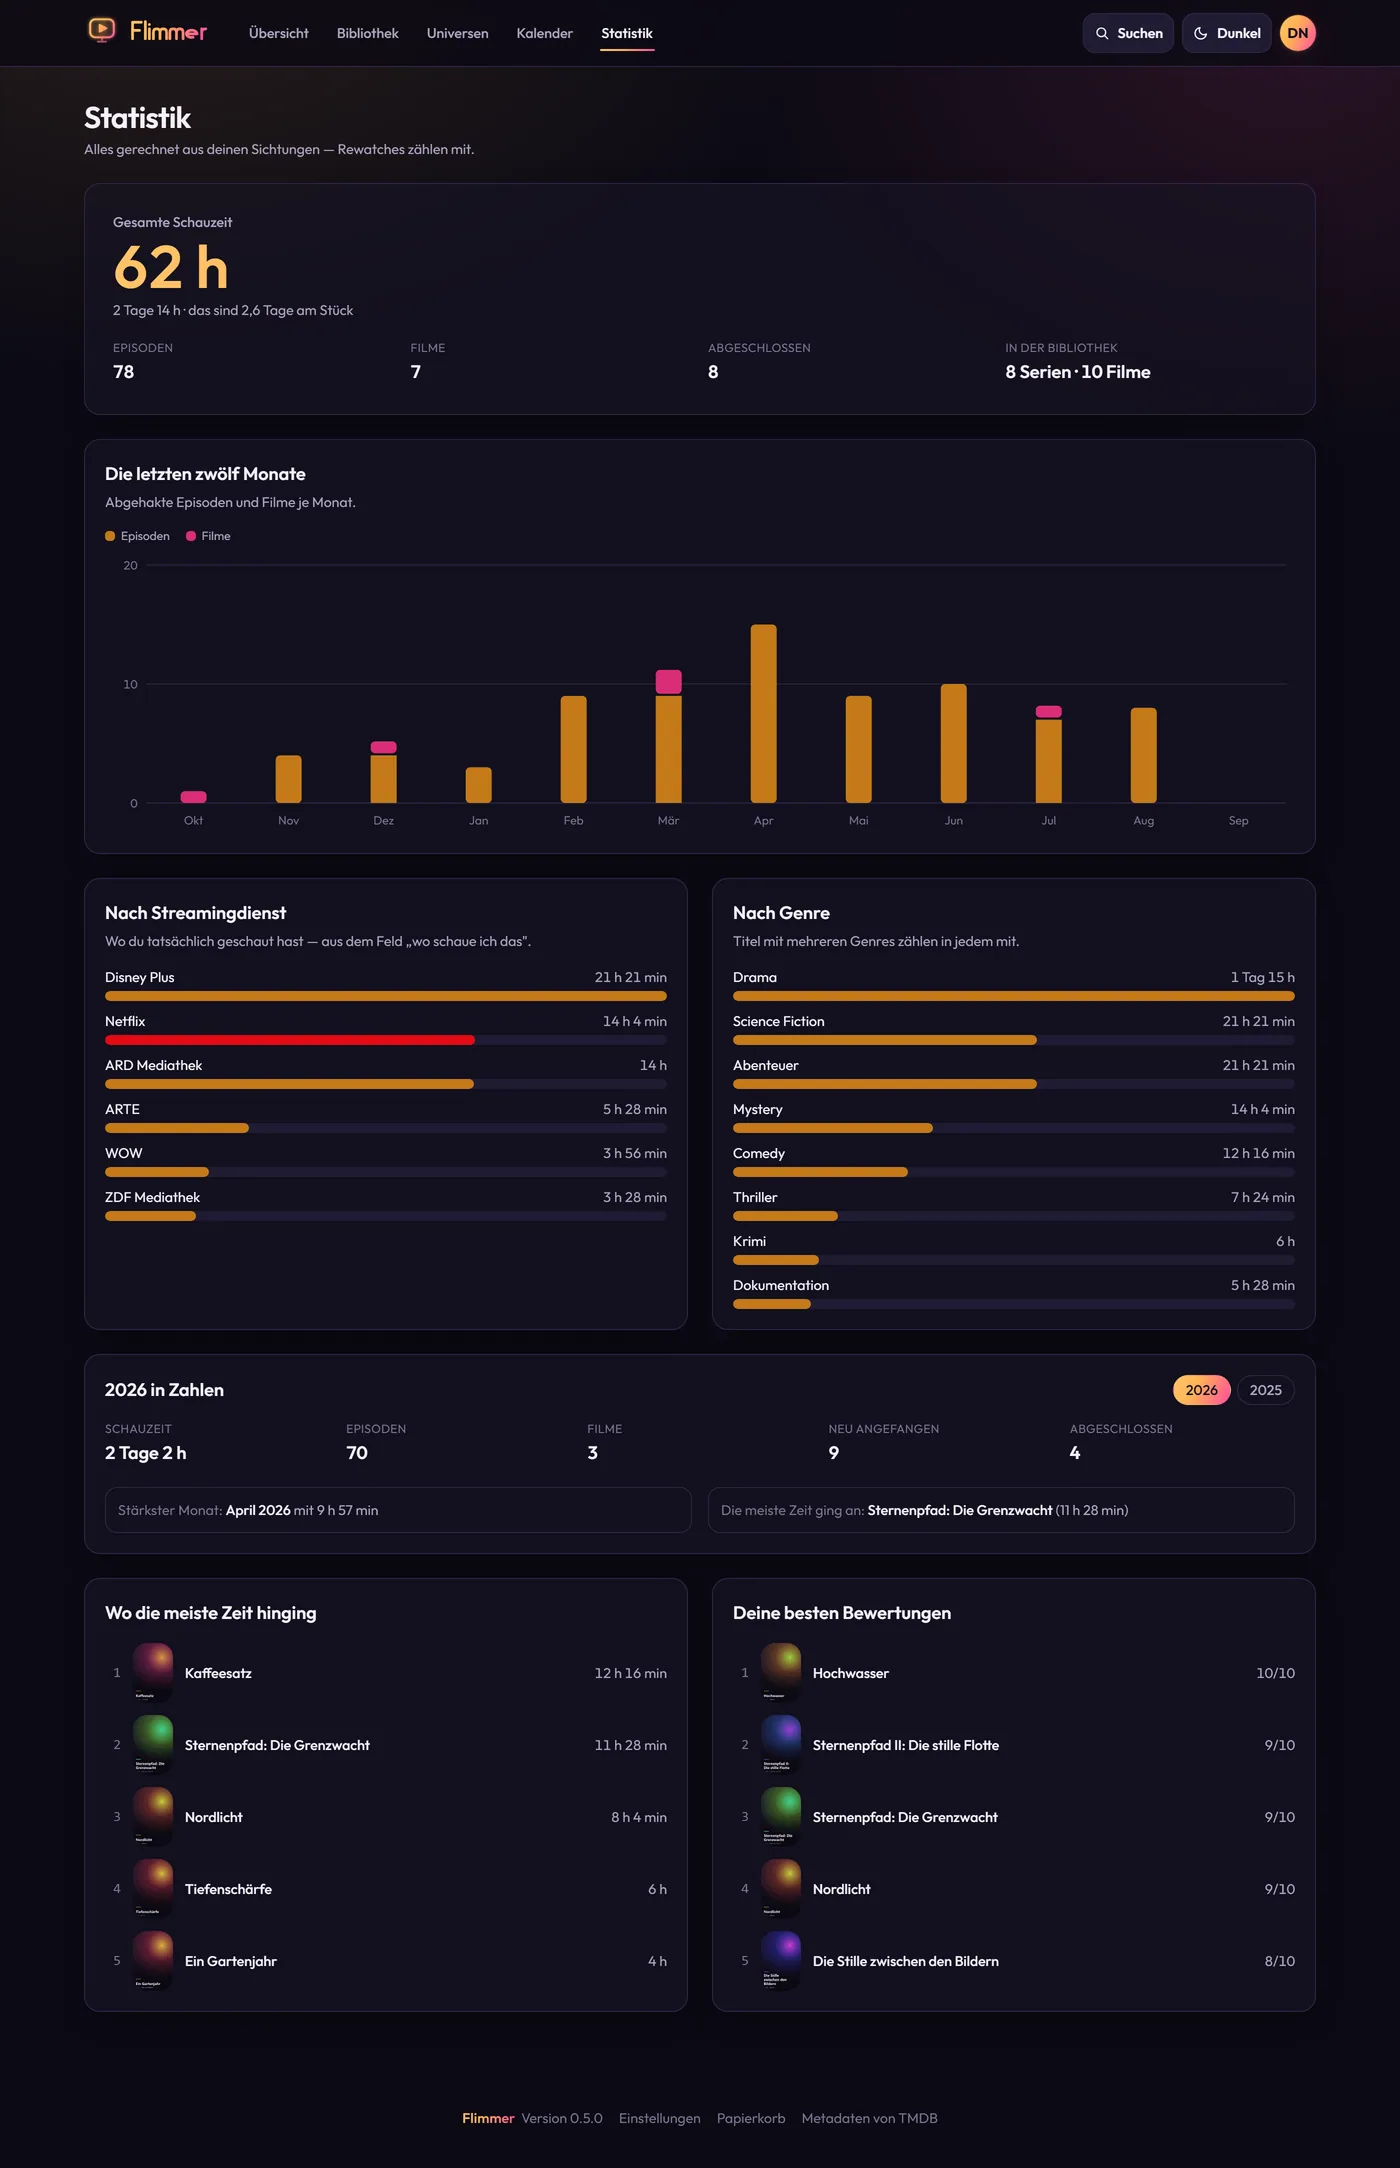Click the magnifier icon in Suchen

(1102, 33)
